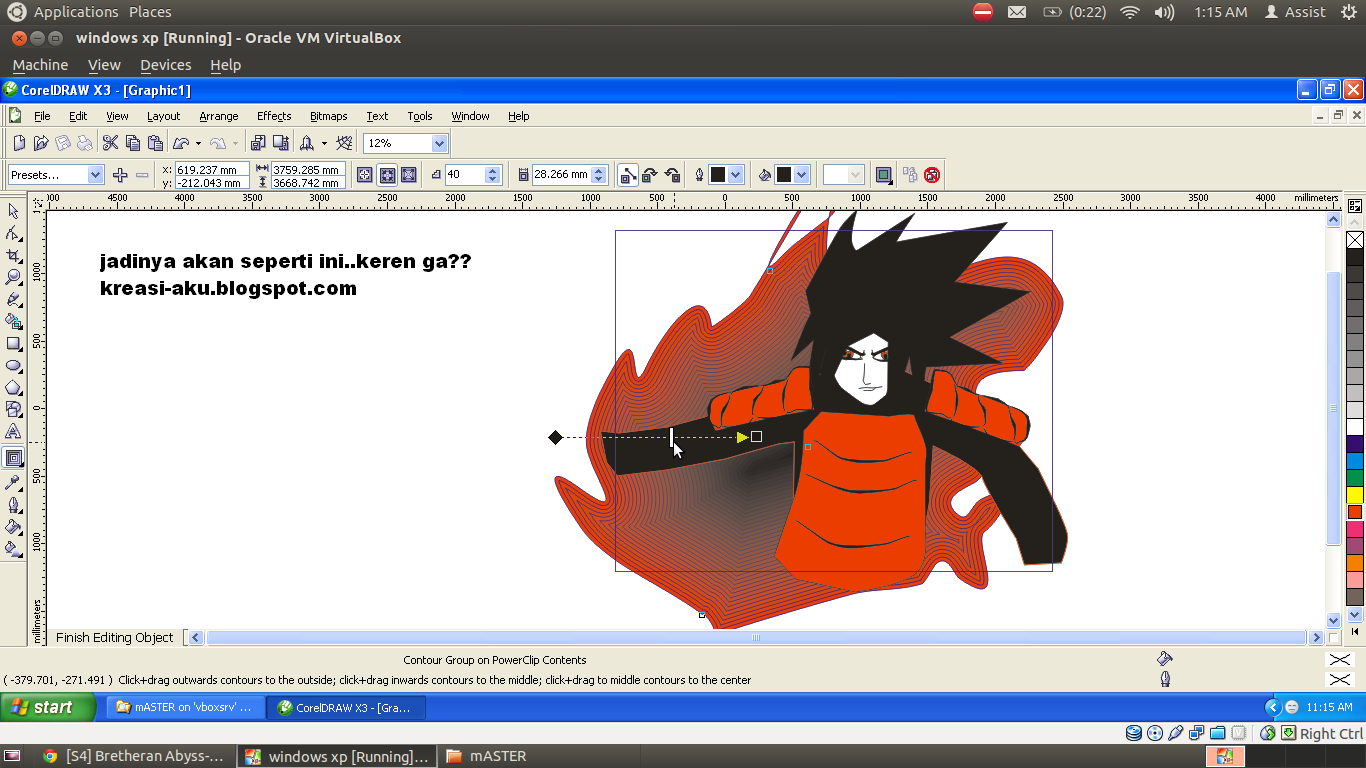Click the horizontal scrollbar track
Viewport: 1366px width, 768px height.
[x=755, y=638]
